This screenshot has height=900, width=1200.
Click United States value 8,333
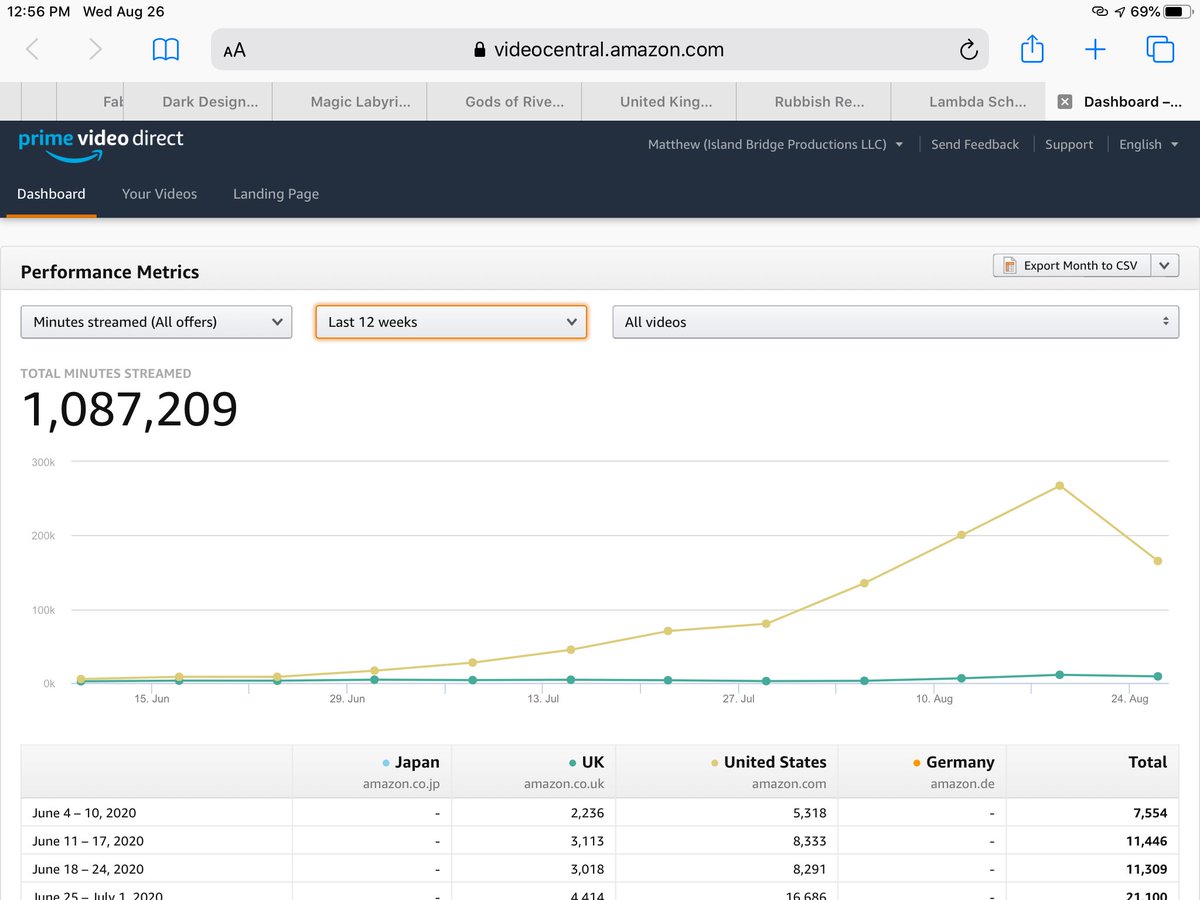808,841
